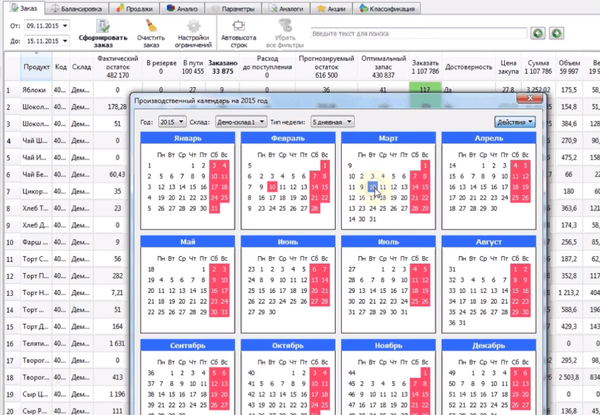
Task: Click the Достоверность column header
Action: [468, 67]
